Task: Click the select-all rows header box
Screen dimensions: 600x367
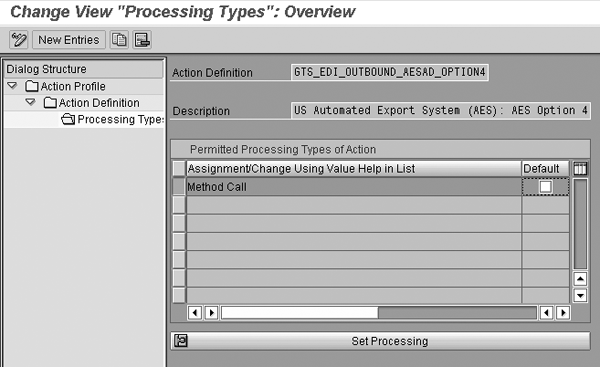Action: (179, 169)
